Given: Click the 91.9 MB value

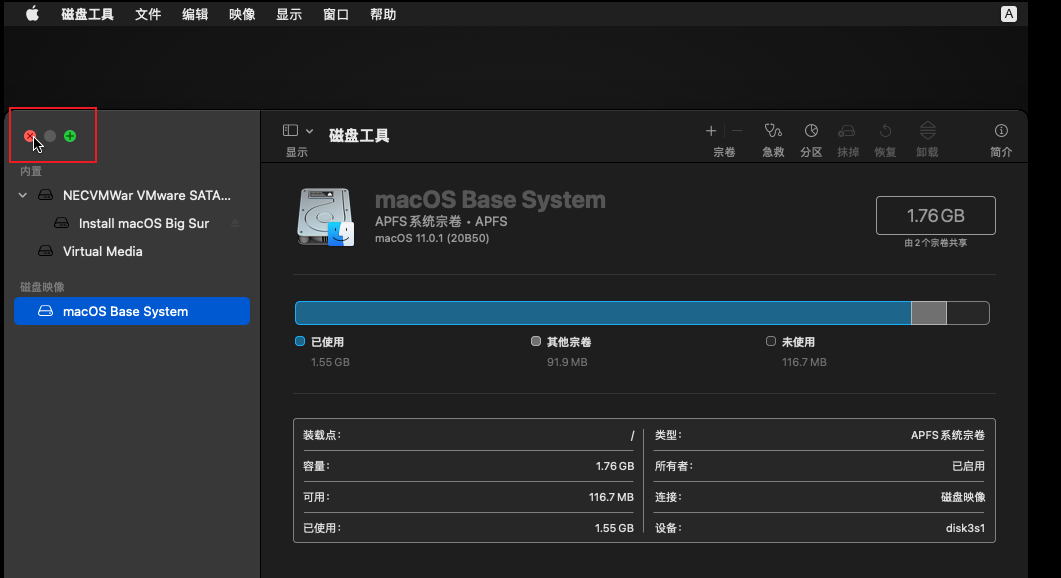Looking at the screenshot, I should tap(567, 362).
